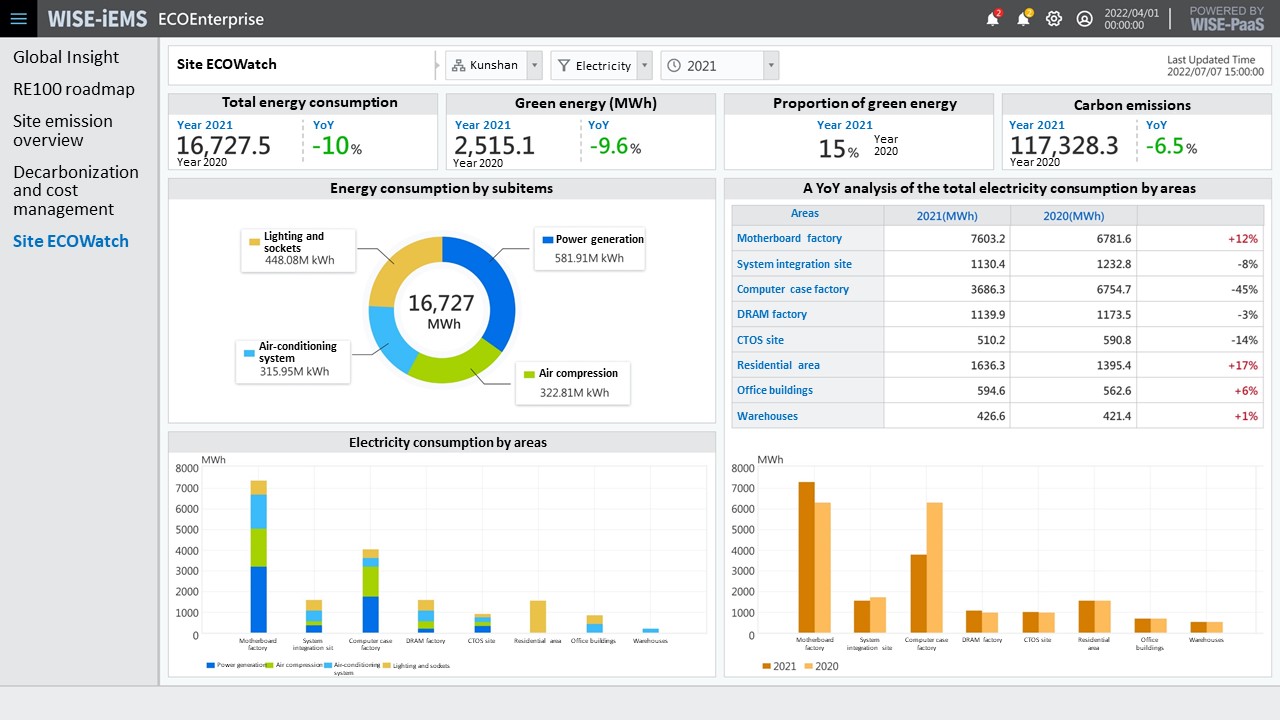This screenshot has height=720, width=1280.
Task: Click the 15% proportion of green energy
Action: (838, 149)
